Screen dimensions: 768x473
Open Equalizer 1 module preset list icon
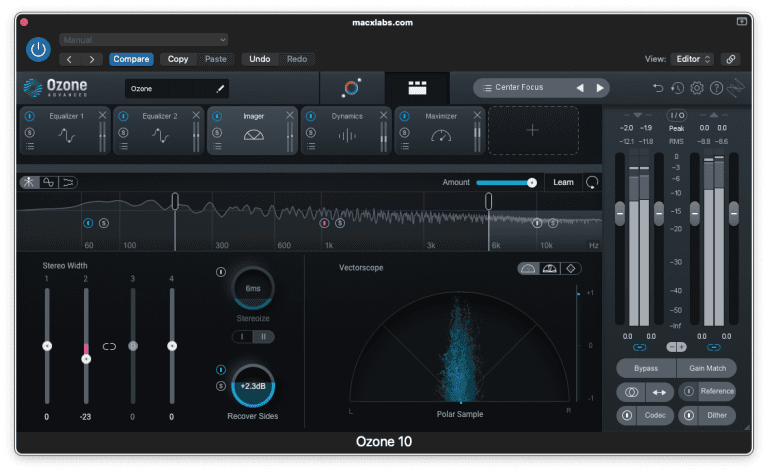coord(30,146)
